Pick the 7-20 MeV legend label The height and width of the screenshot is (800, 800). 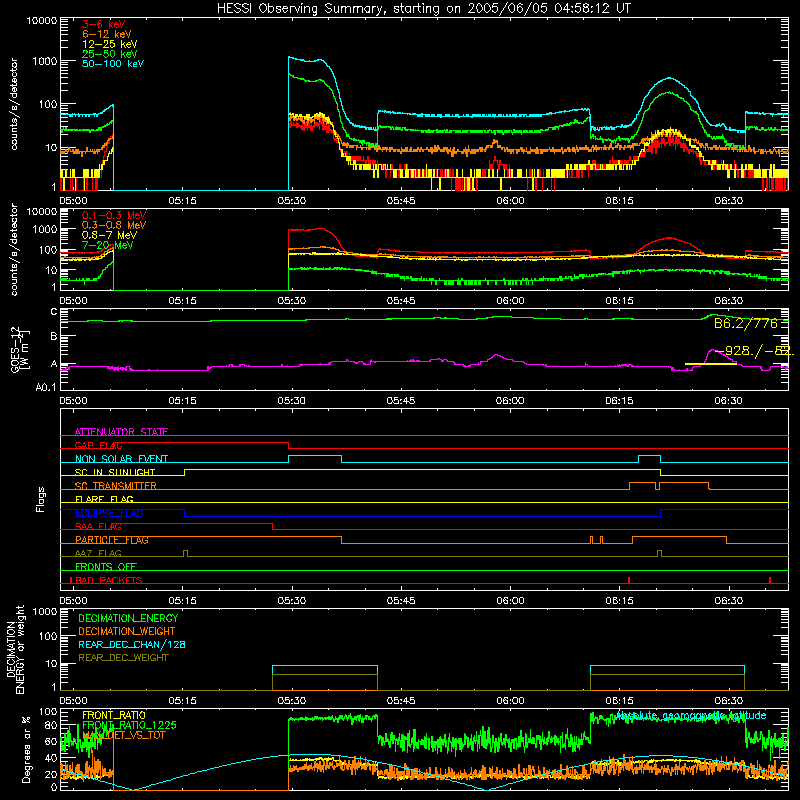(x=108, y=245)
